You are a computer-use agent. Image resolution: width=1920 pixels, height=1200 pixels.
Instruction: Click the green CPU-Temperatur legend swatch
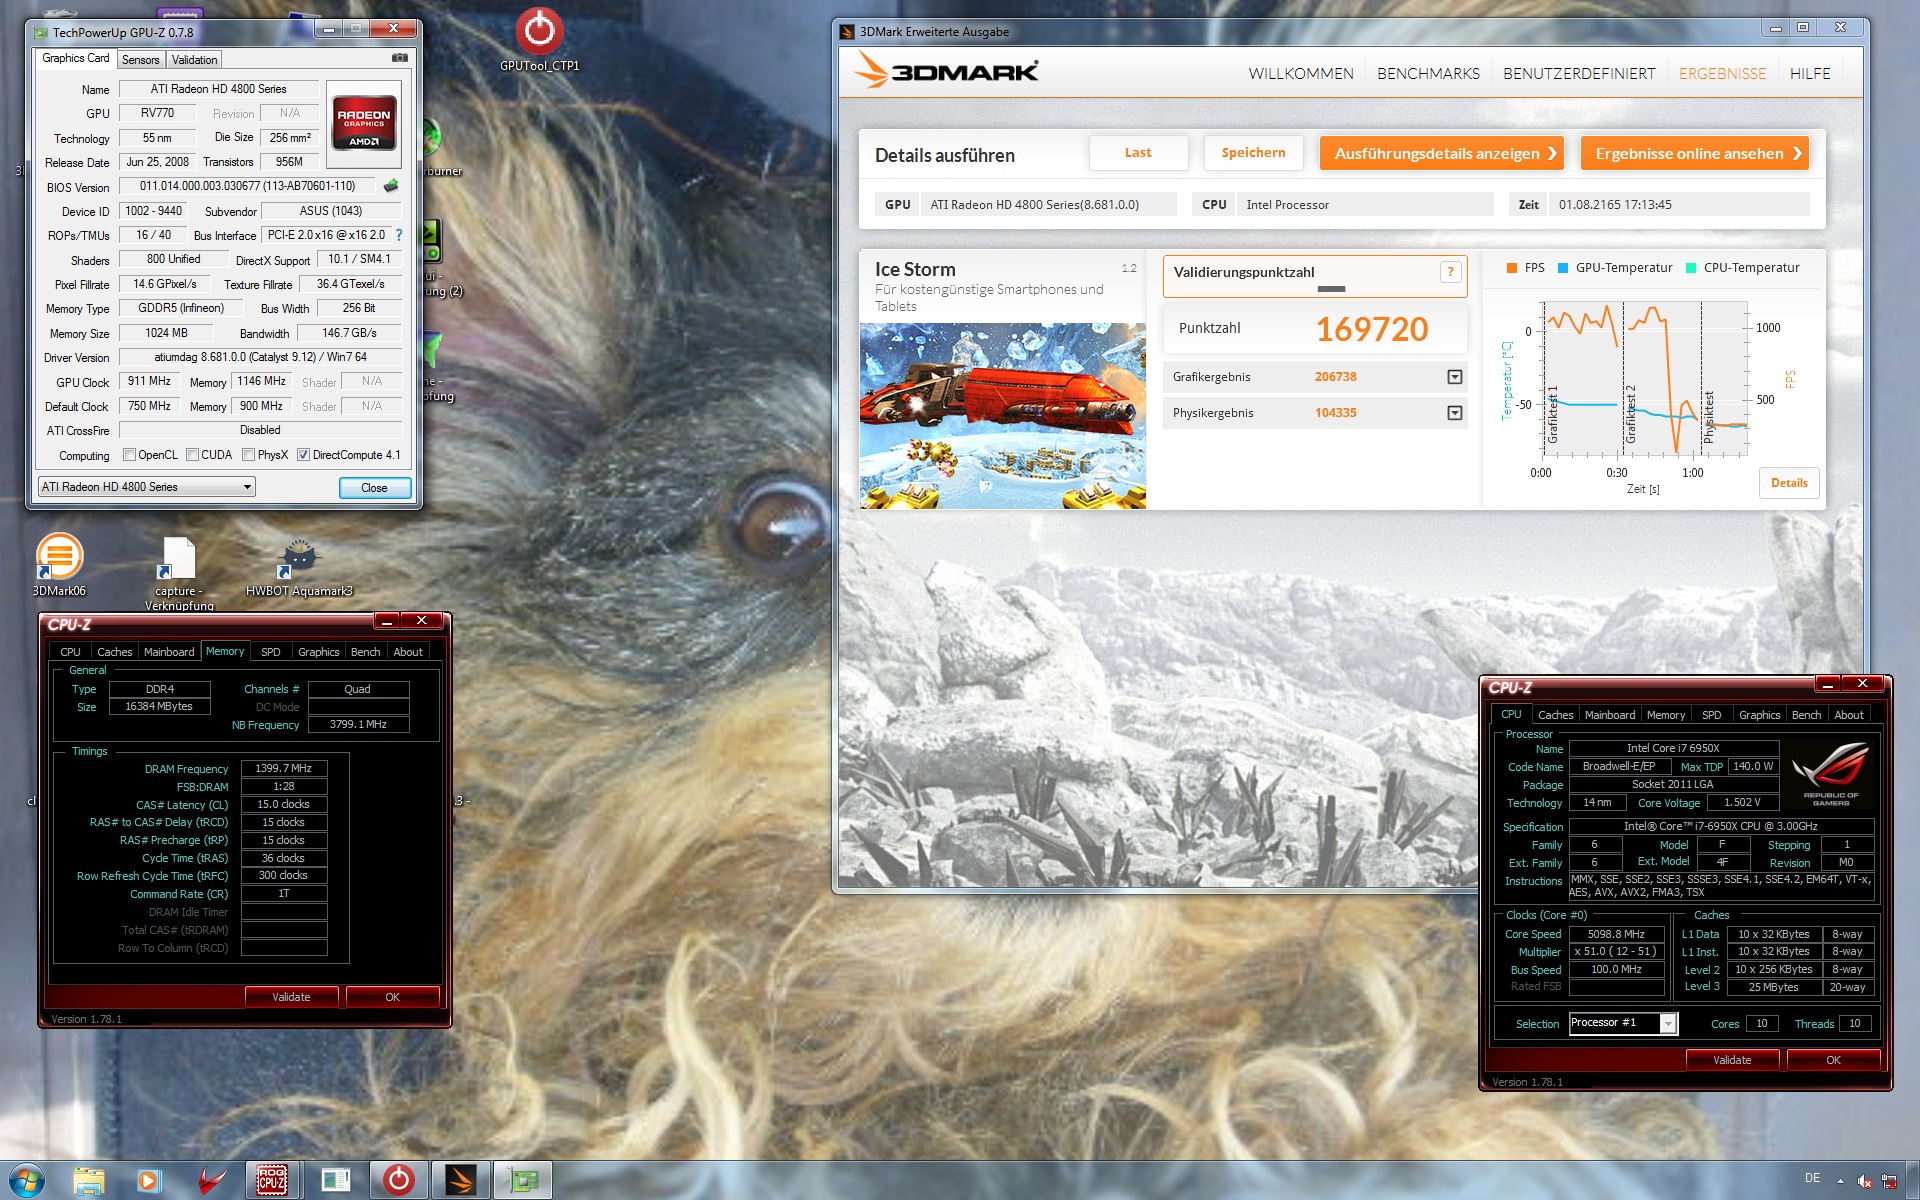pos(1691,268)
